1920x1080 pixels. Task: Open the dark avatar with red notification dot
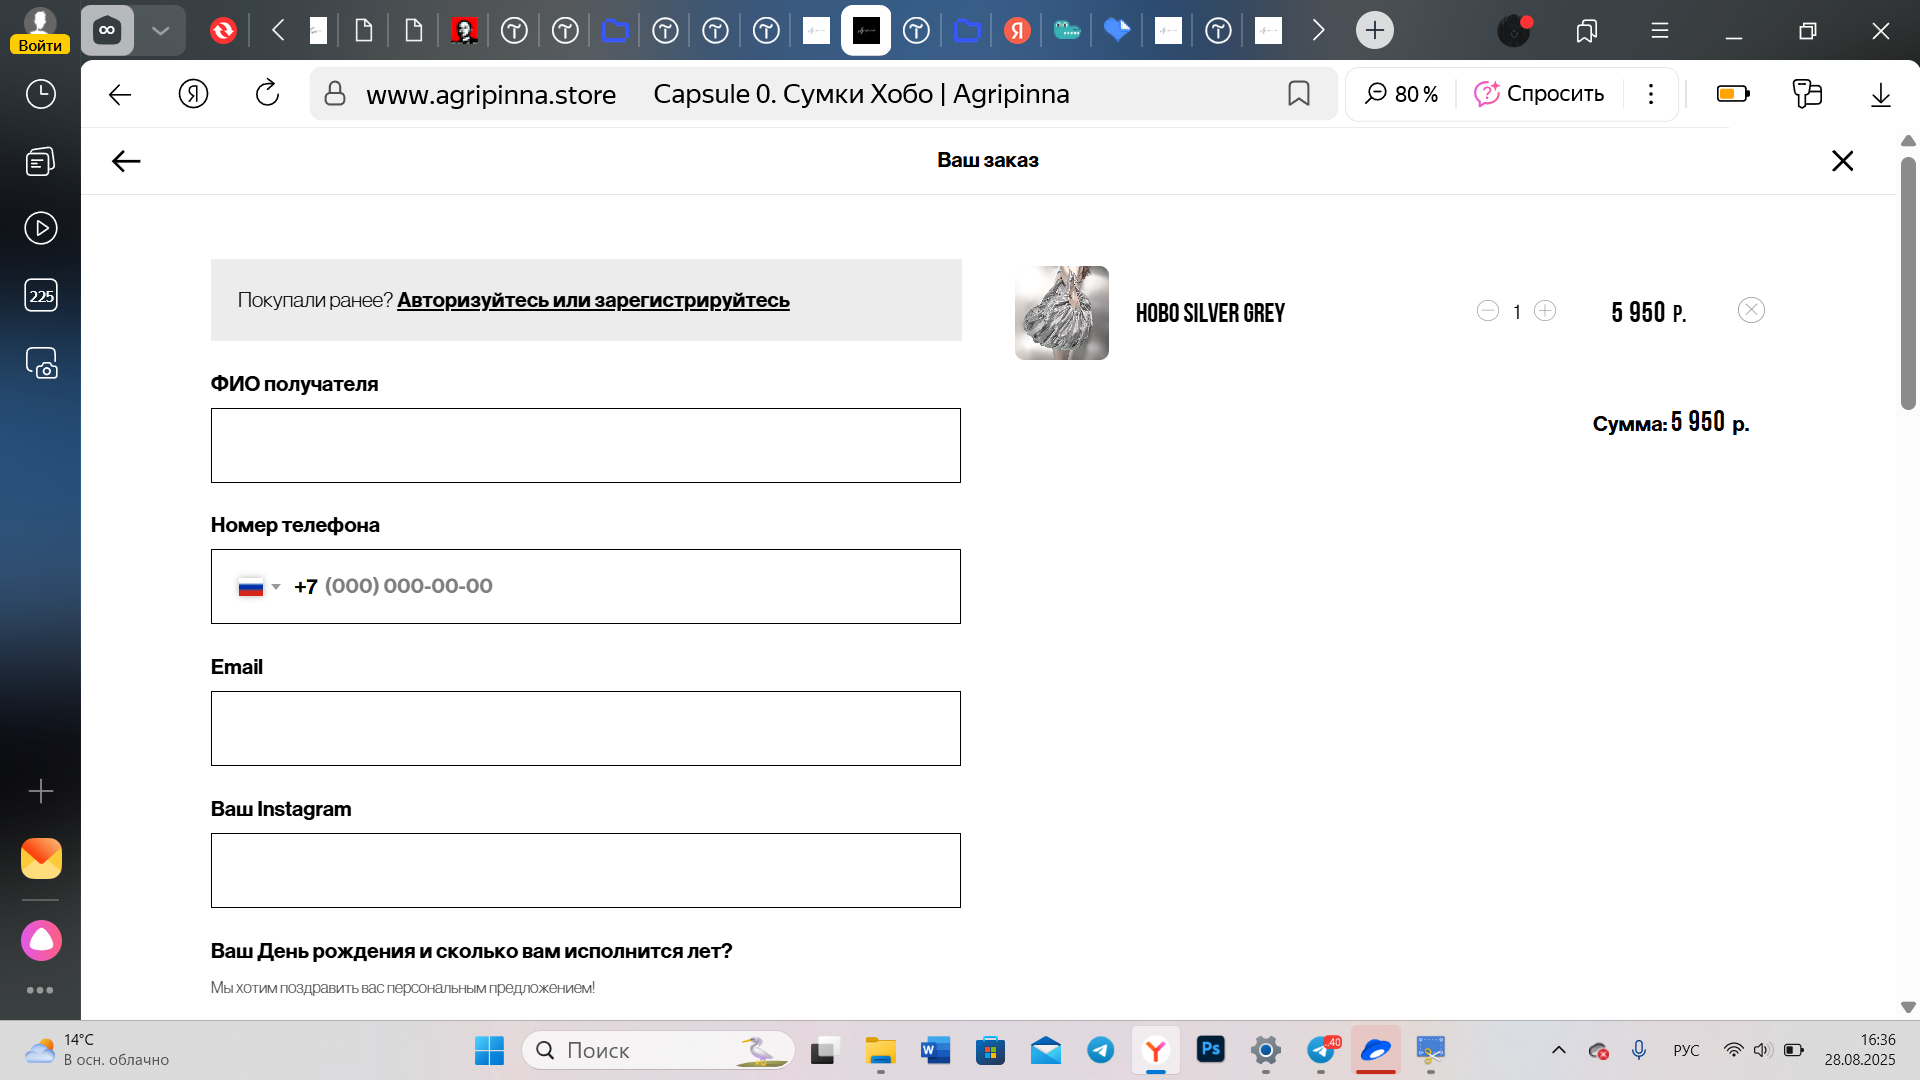click(1514, 30)
